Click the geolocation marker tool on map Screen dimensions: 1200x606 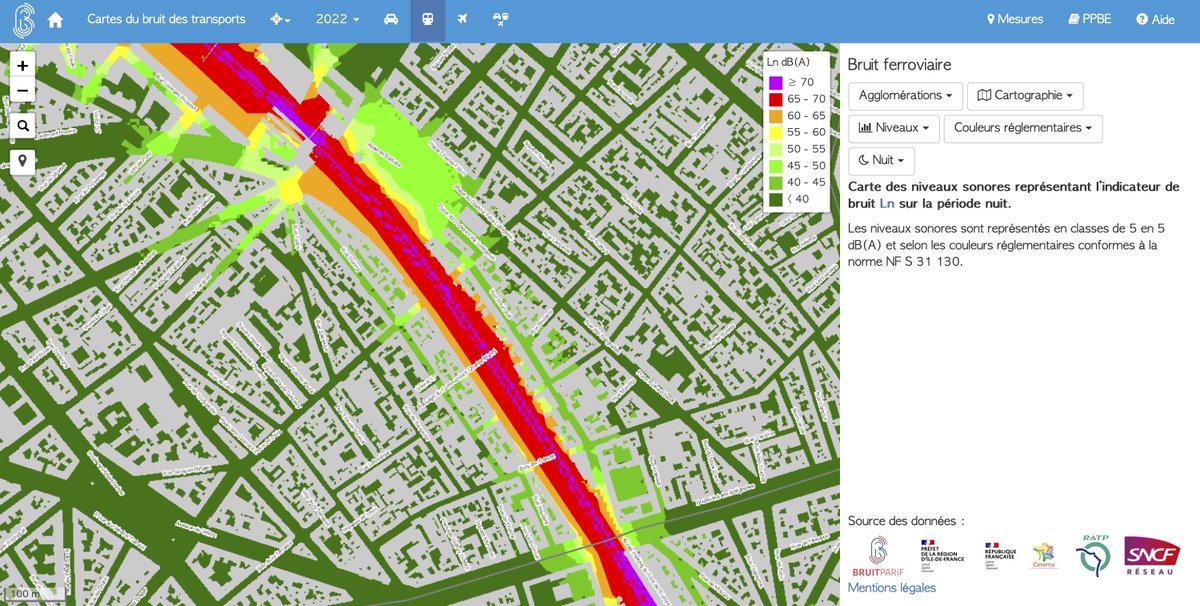pyautogui.click(x=22, y=160)
